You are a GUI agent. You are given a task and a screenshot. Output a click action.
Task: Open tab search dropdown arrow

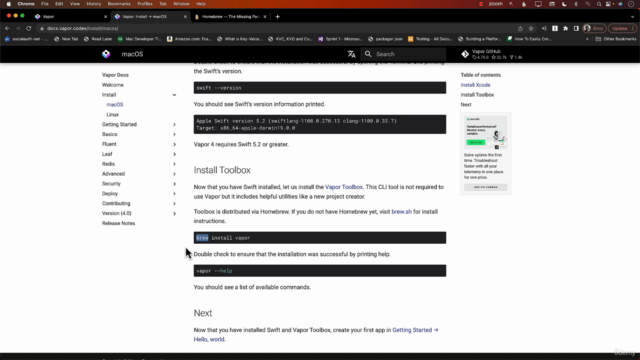coord(633,17)
